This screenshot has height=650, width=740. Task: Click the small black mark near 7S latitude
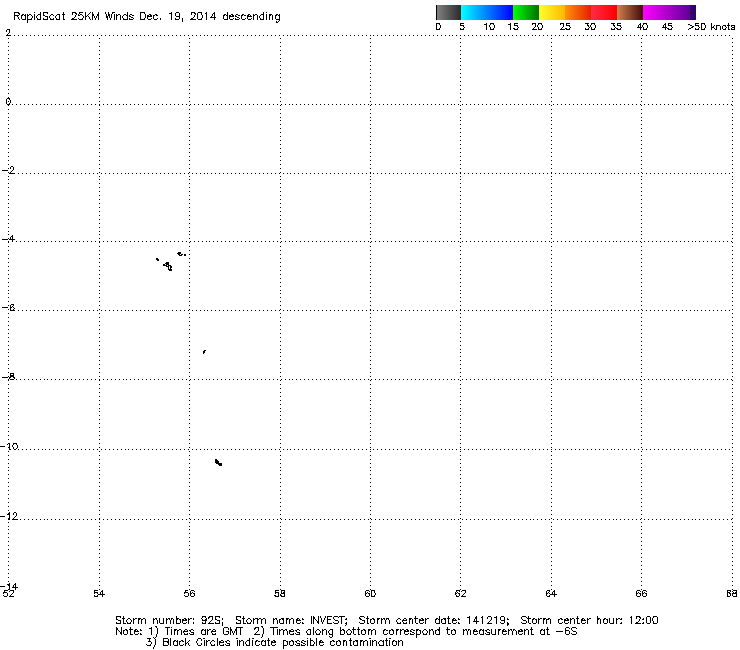click(204, 352)
